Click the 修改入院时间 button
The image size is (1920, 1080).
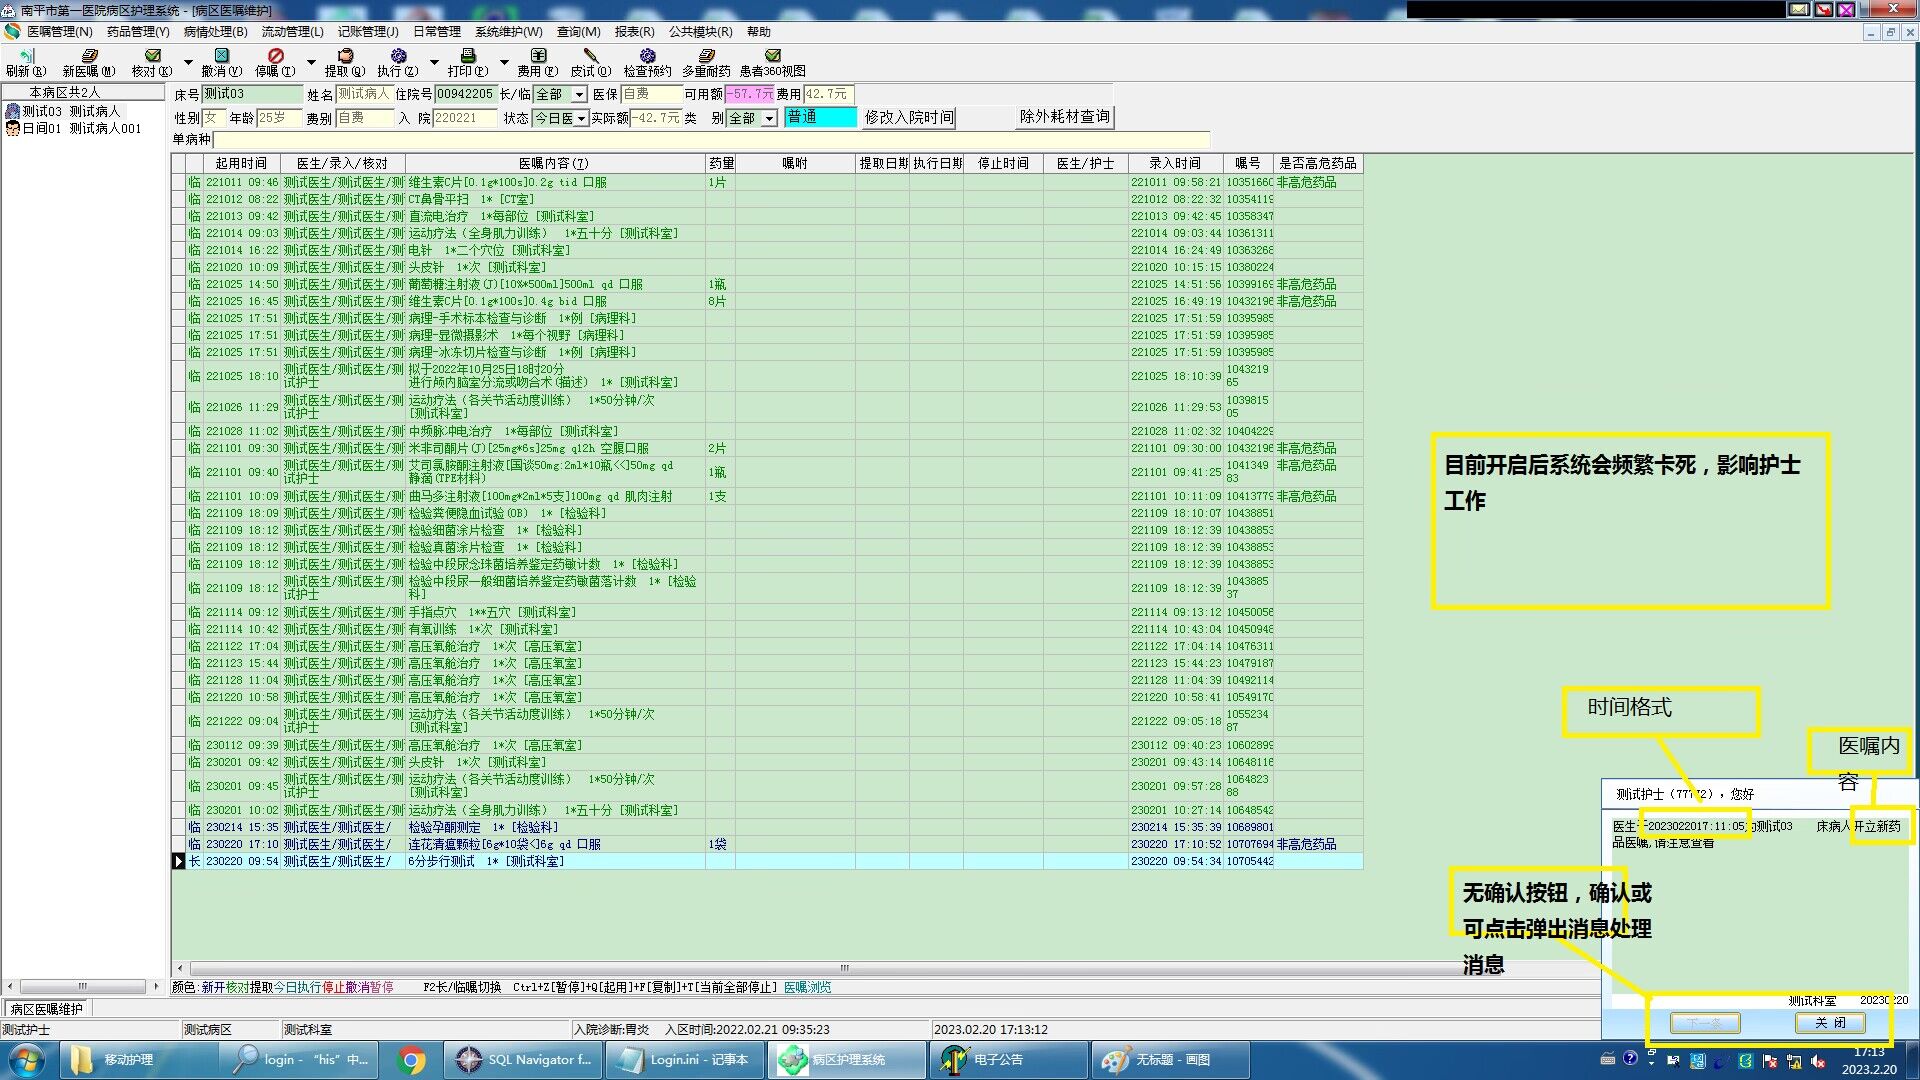tap(908, 117)
